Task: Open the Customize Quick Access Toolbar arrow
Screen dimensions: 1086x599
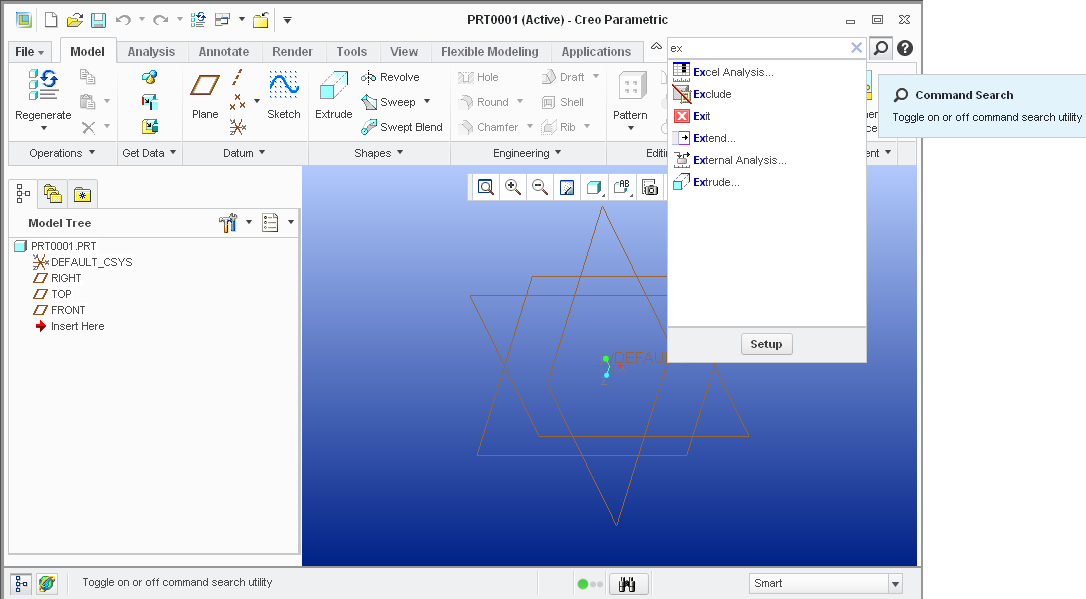Action: [287, 20]
